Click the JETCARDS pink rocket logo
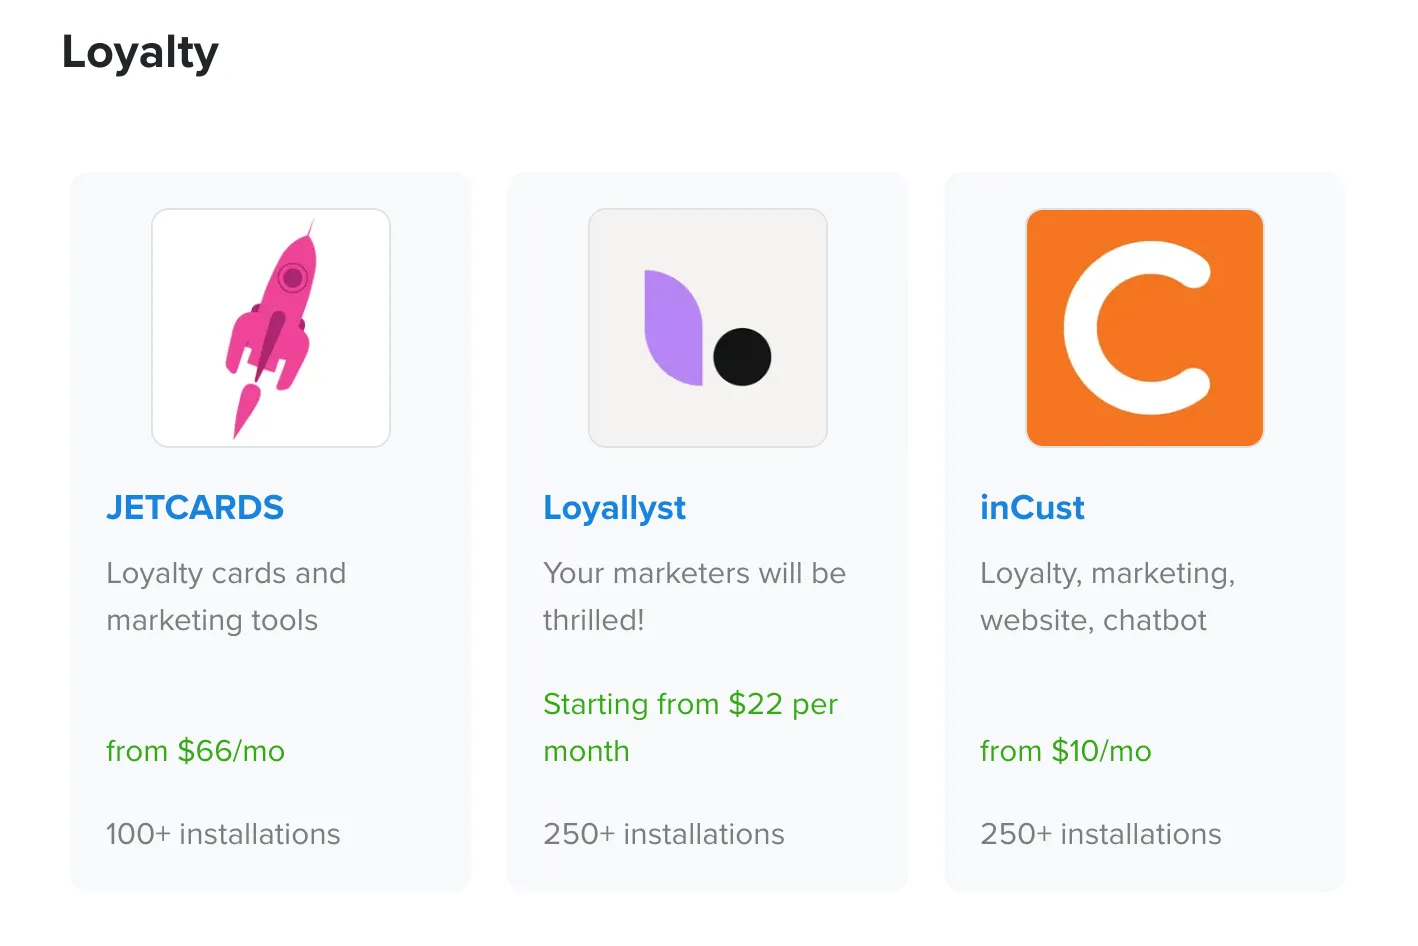The width and height of the screenshot is (1418, 946). pos(271,328)
